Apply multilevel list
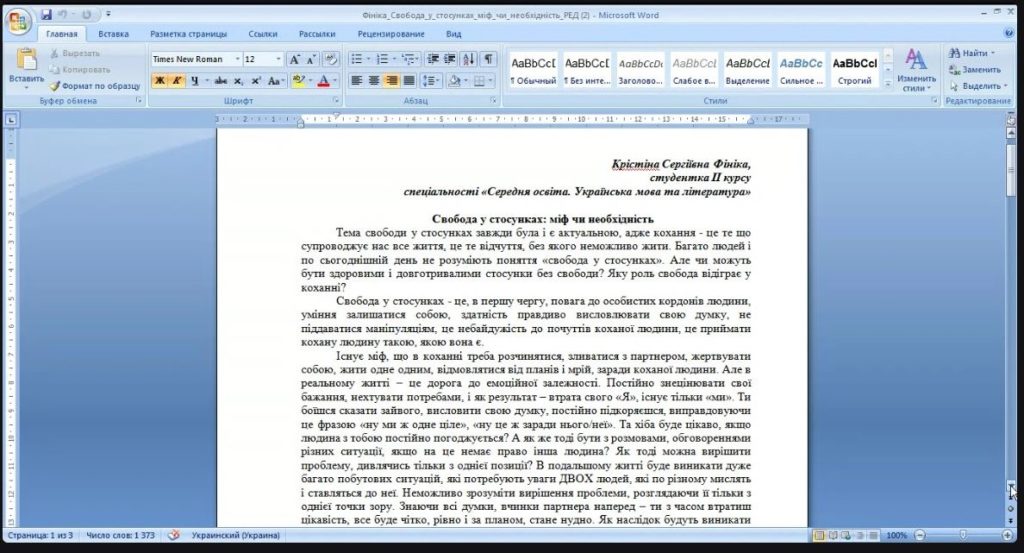The width and height of the screenshot is (1024, 553). click(x=408, y=59)
